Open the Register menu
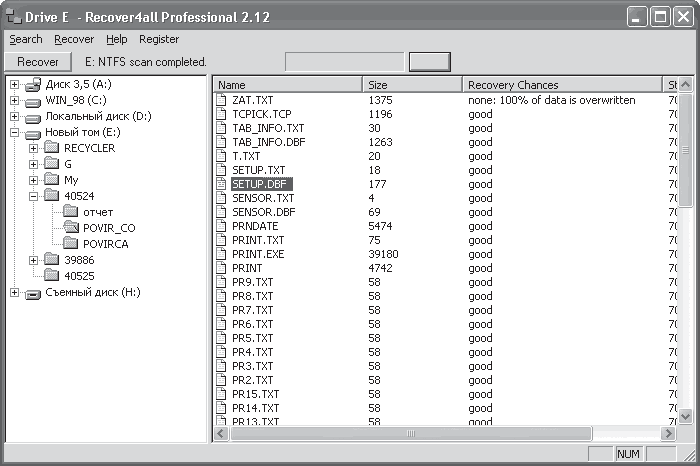The image size is (700, 466). 159,39
